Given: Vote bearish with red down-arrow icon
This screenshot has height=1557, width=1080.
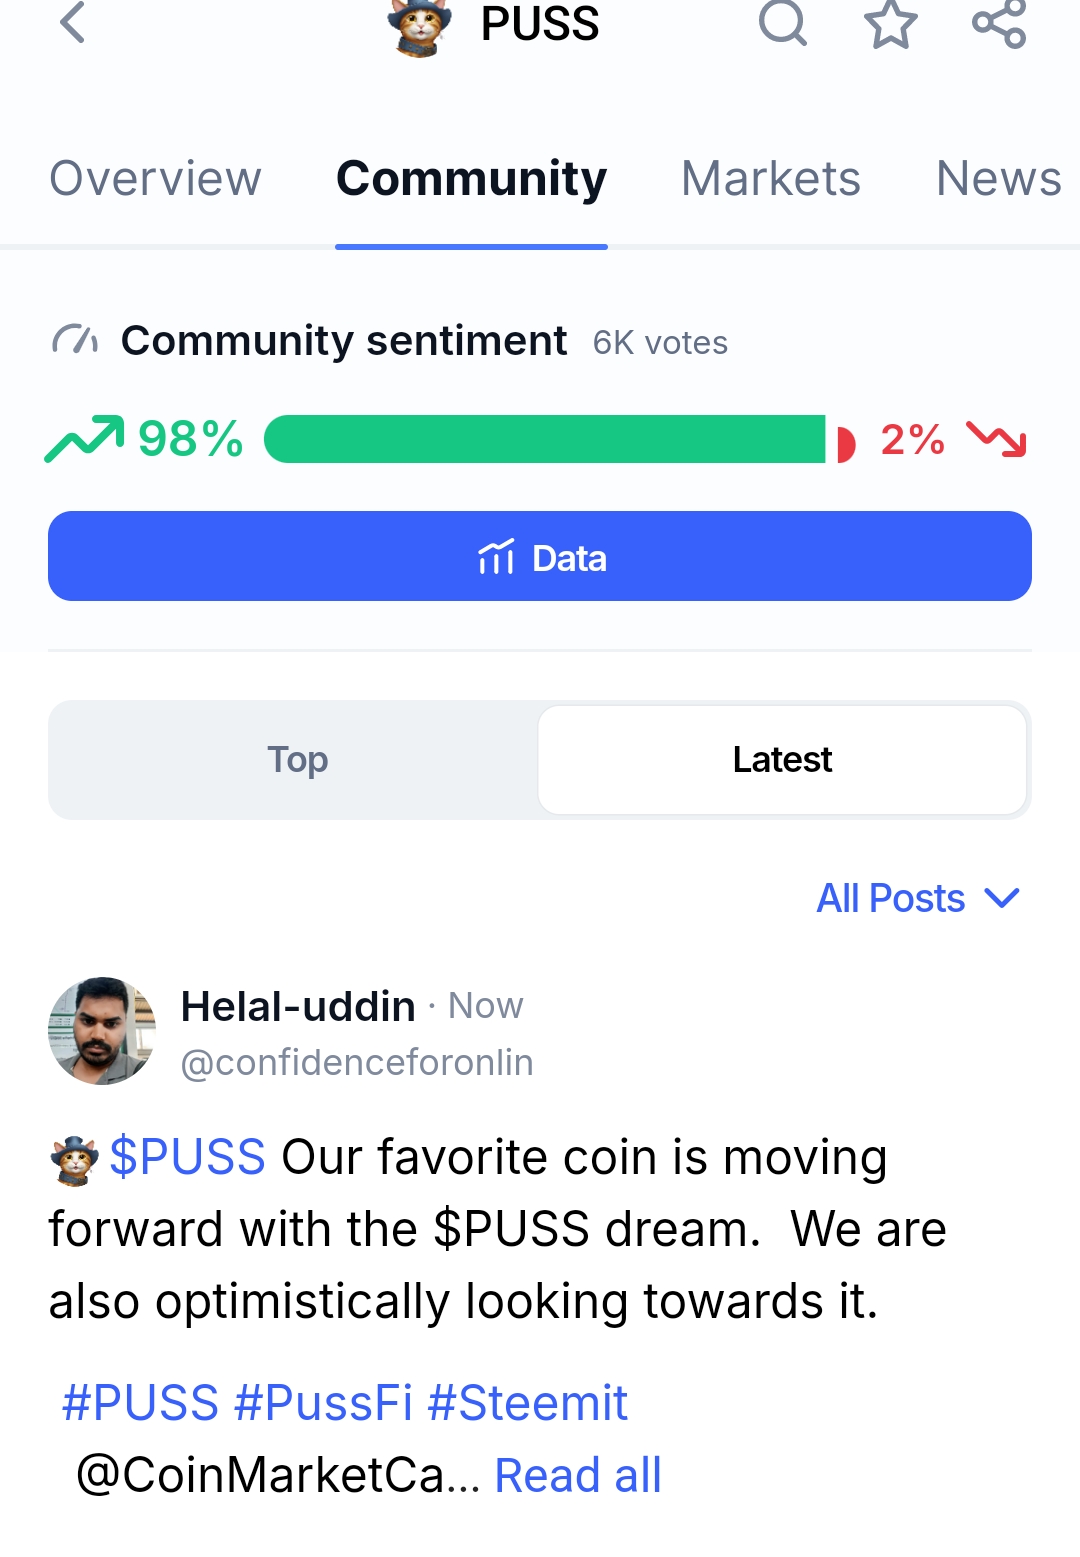Looking at the screenshot, I should [x=996, y=439].
